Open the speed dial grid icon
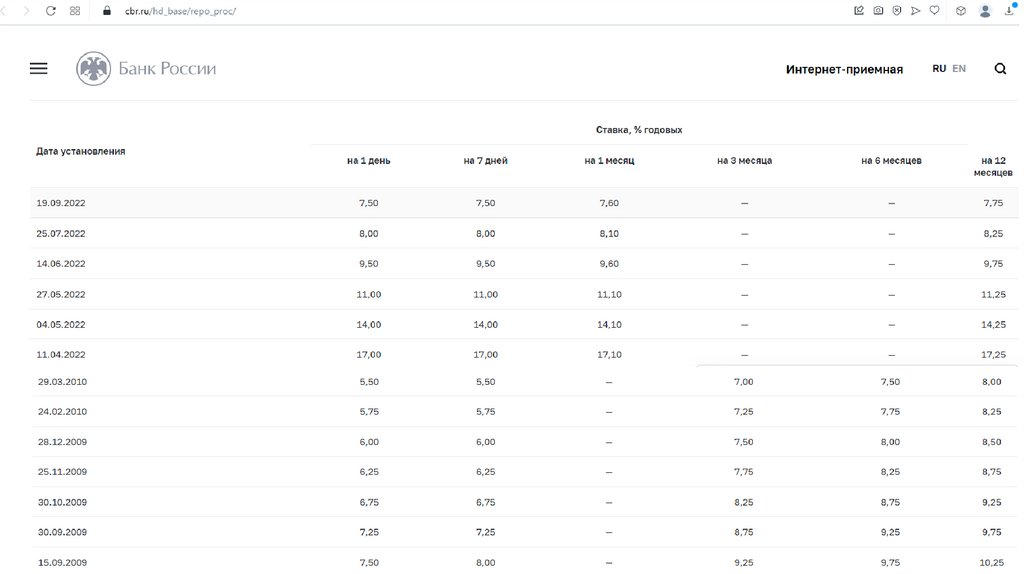Screen dimensions: 1024x574 (76, 11)
